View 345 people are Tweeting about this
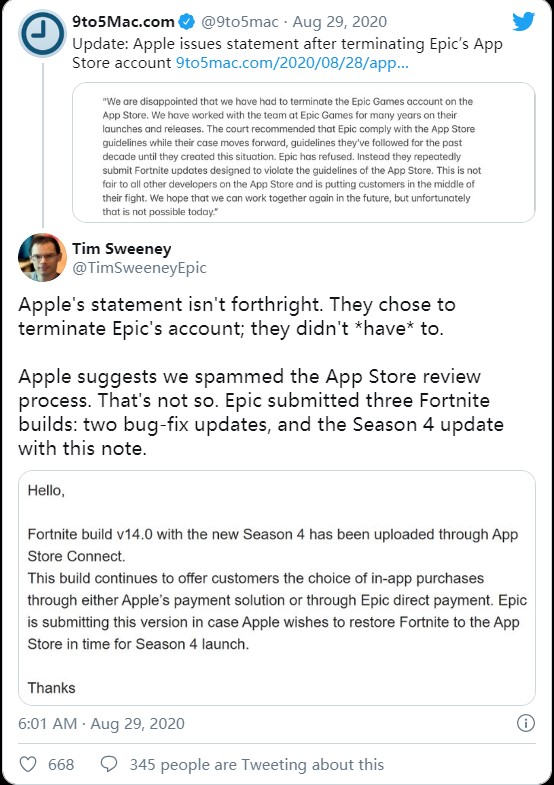The image size is (554, 785). [x=257, y=764]
